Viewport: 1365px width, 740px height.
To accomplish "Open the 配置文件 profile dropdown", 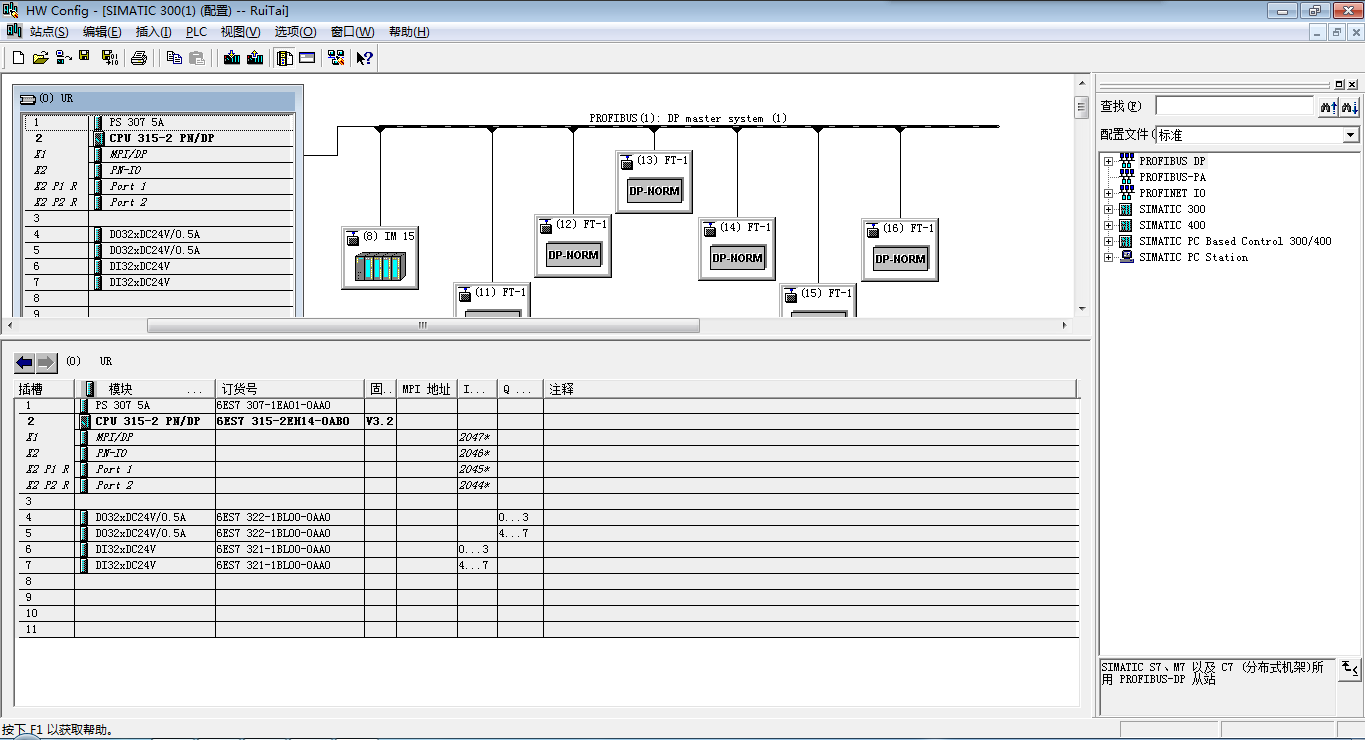I will click(x=1350, y=135).
